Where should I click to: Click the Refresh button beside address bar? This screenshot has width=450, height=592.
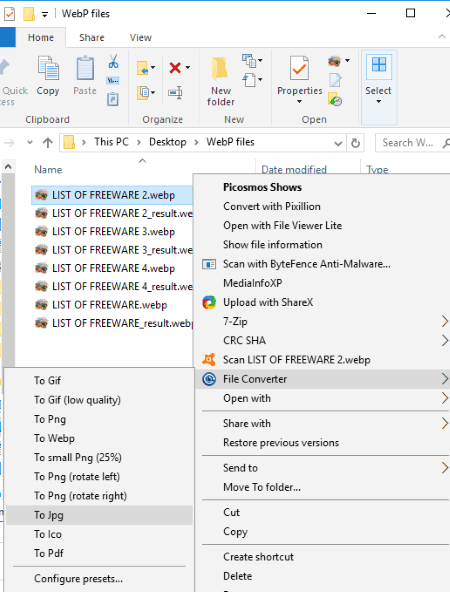[x=355, y=143]
